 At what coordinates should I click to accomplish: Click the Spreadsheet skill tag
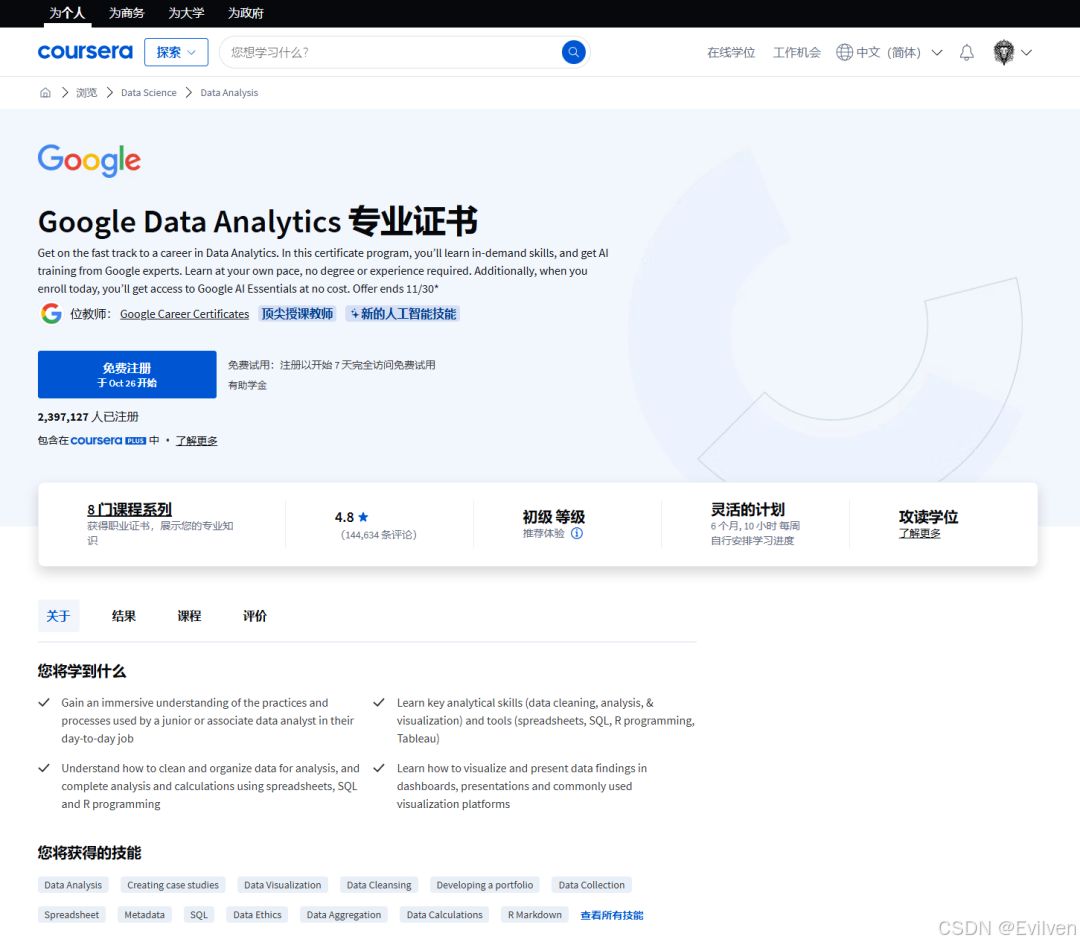click(72, 915)
